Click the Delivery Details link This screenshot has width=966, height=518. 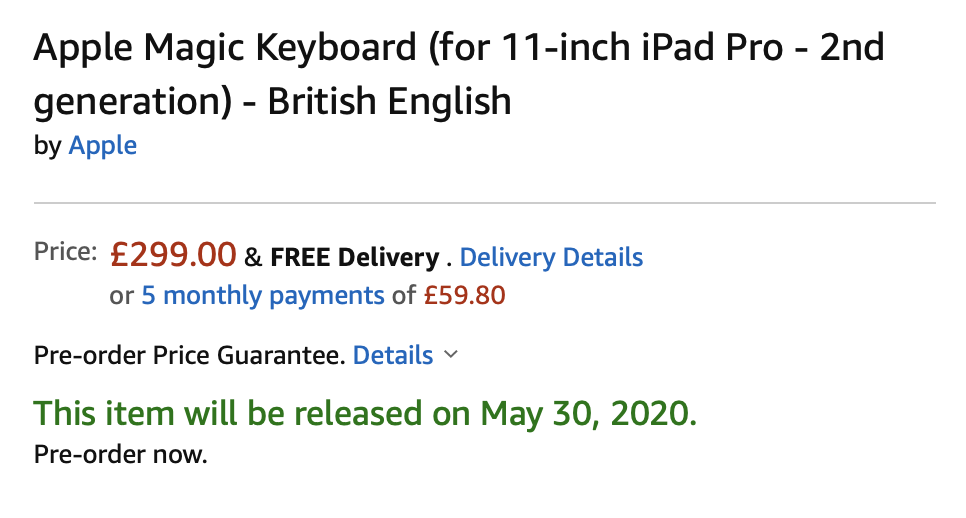[x=551, y=258]
